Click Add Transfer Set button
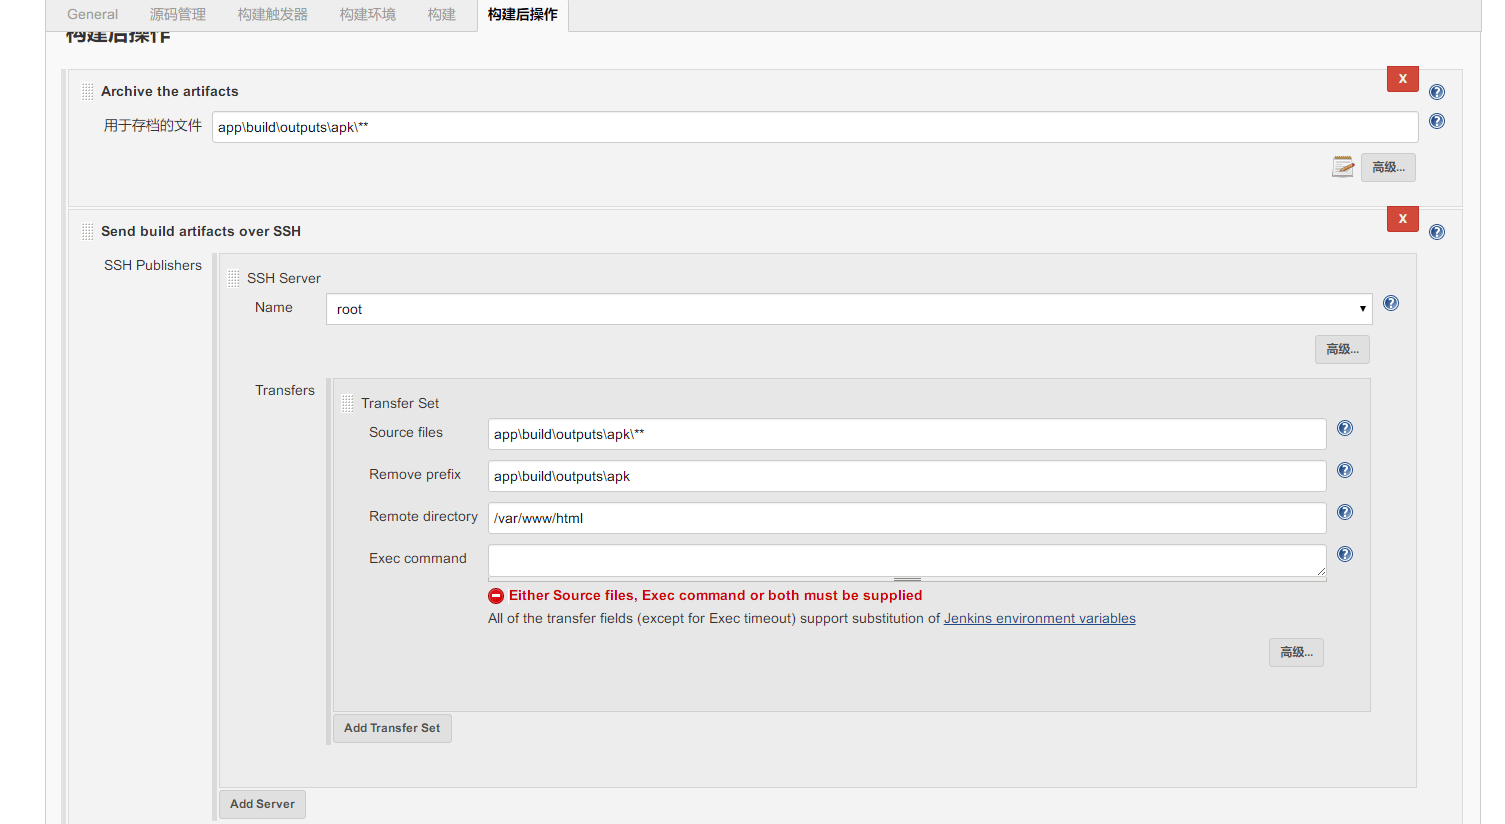 pos(392,728)
